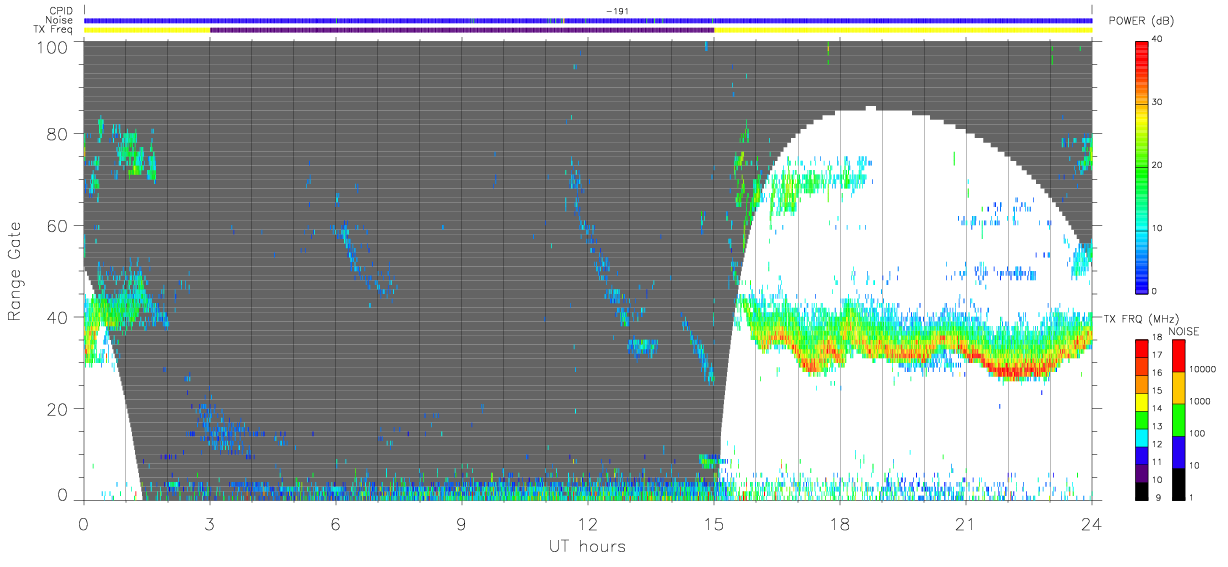The height and width of the screenshot is (567, 1228).
Task: Click the 60 tick on Range Gate axis
Action: (x=57, y=225)
